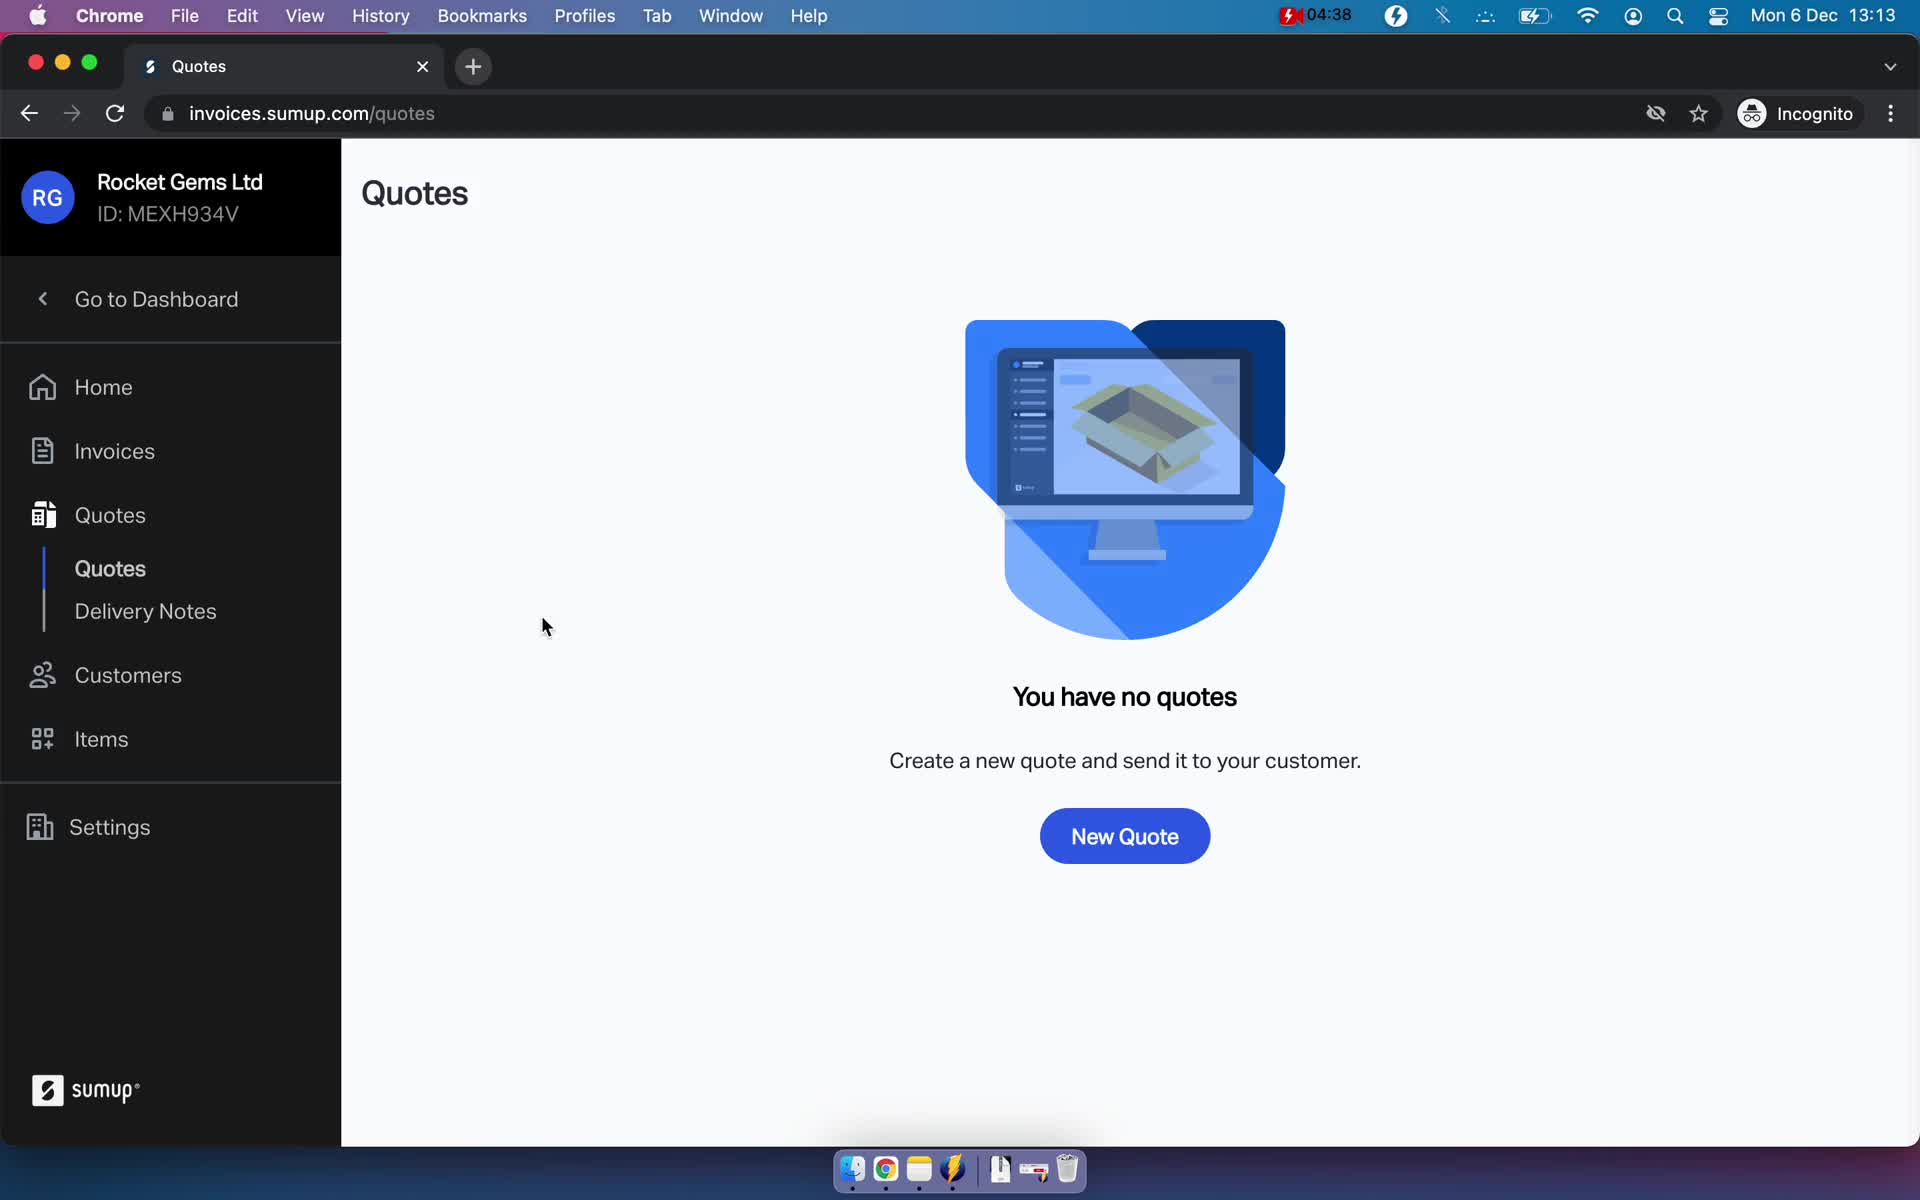Select the Items sidebar icon

pos(43,738)
